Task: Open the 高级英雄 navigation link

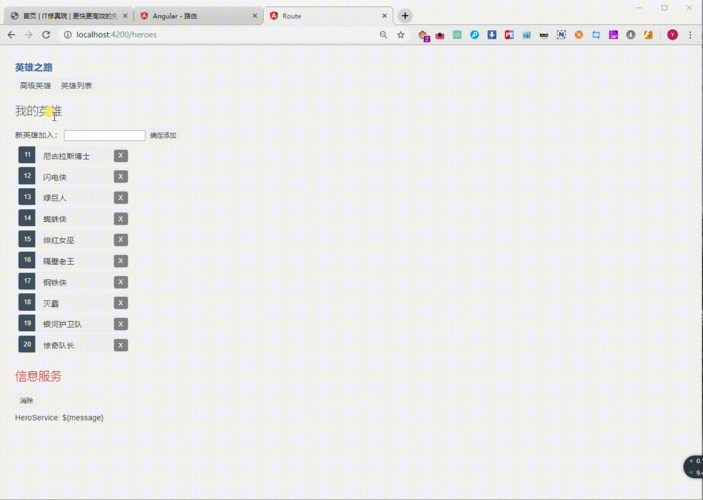Action: [x=35, y=86]
